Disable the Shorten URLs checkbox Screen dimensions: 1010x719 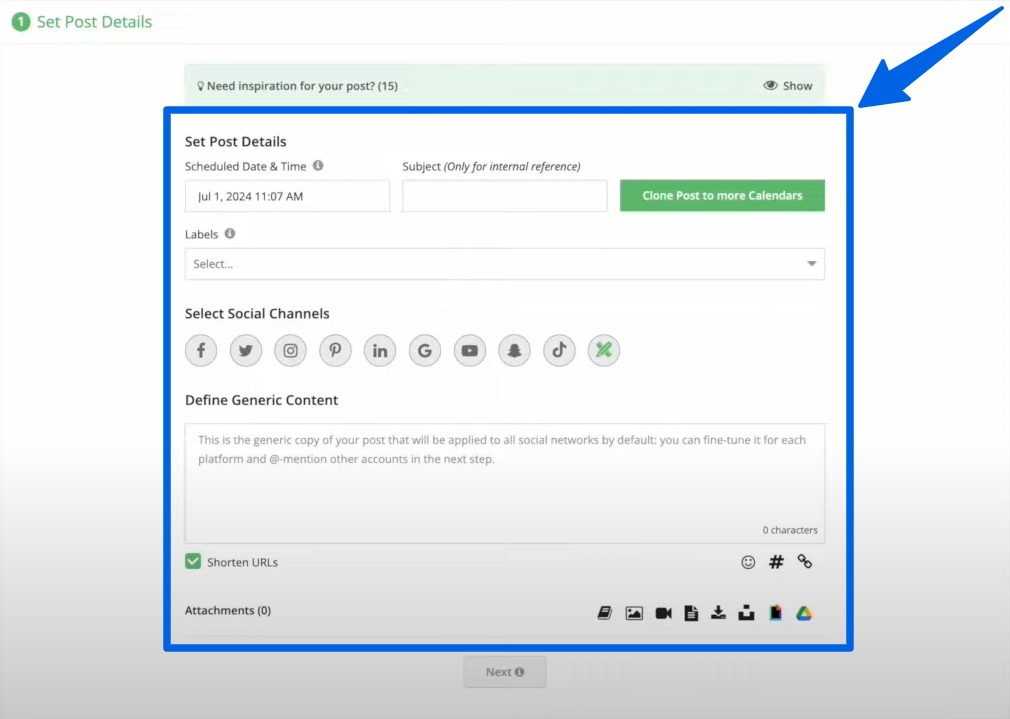click(x=192, y=562)
